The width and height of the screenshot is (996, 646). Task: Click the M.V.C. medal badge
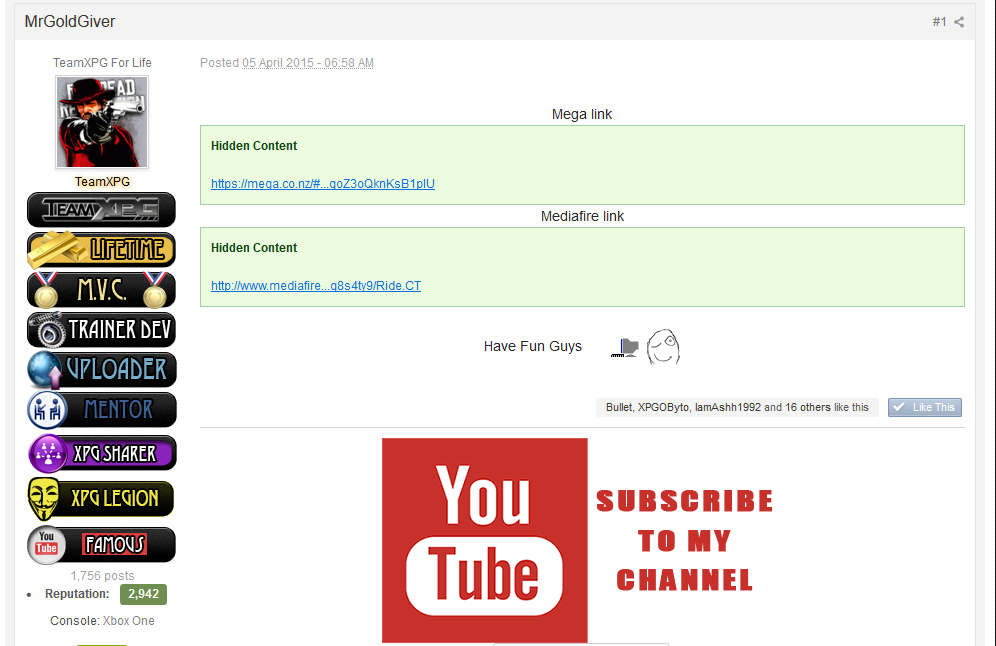click(x=101, y=290)
